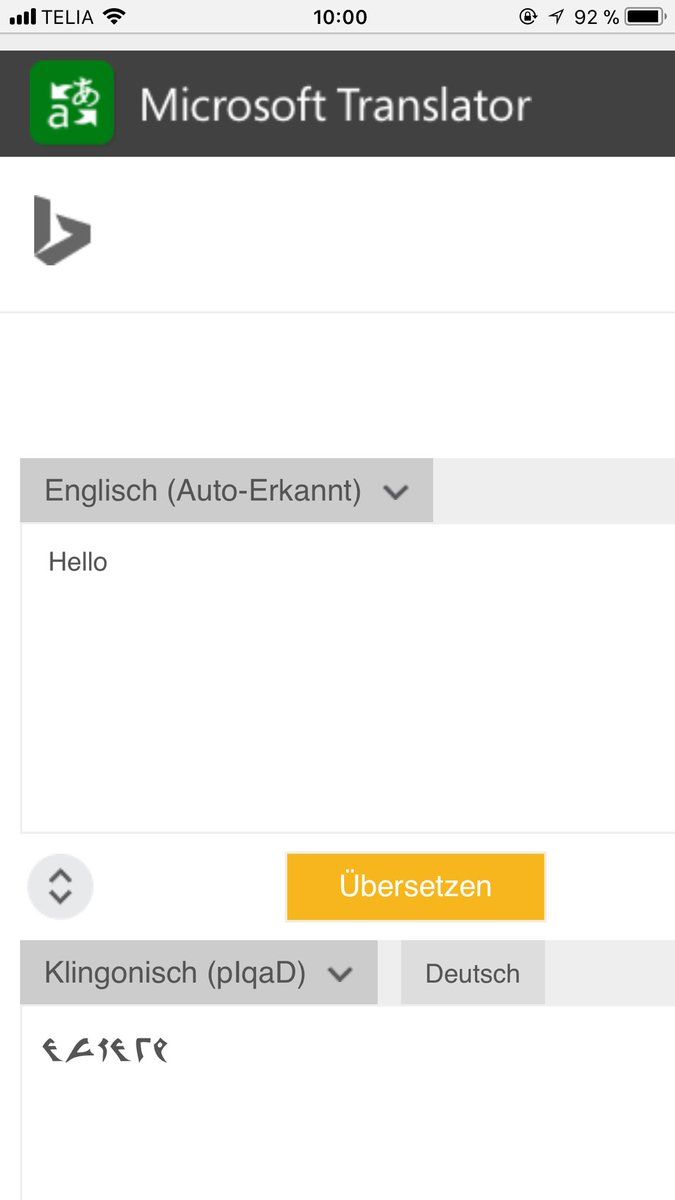The height and width of the screenshot is (1200, 675).
Task: Tap the 10:00 clock in status bar
Action: (340, 17)
